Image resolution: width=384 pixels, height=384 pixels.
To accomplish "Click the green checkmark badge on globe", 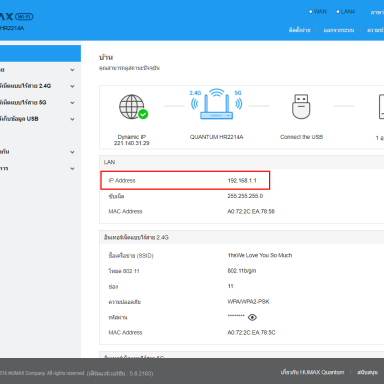I will tap(143, 114).
